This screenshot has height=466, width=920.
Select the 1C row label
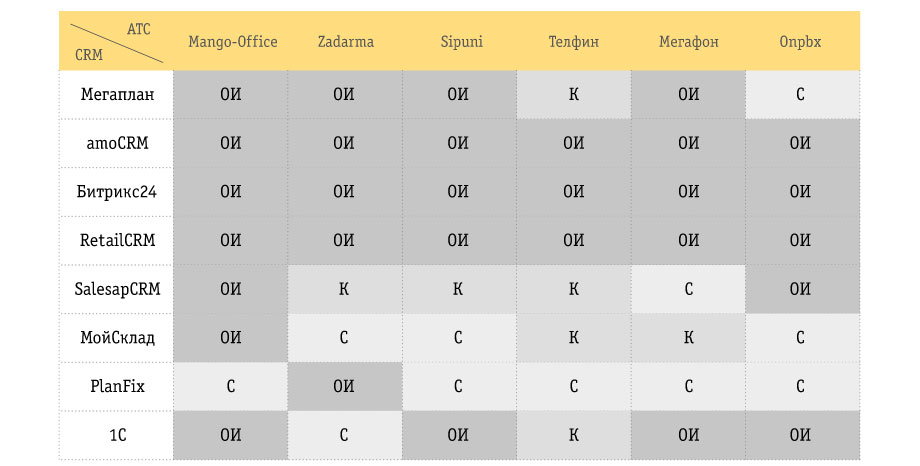117,435
